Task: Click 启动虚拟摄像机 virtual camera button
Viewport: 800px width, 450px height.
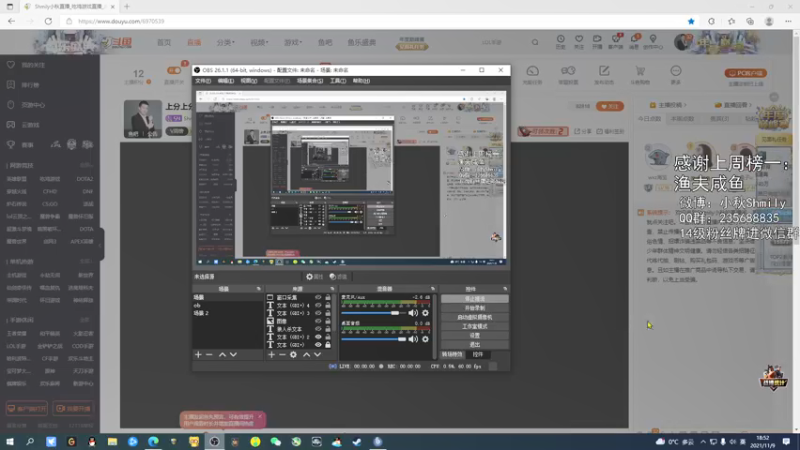Action: (x=474, y=317)
